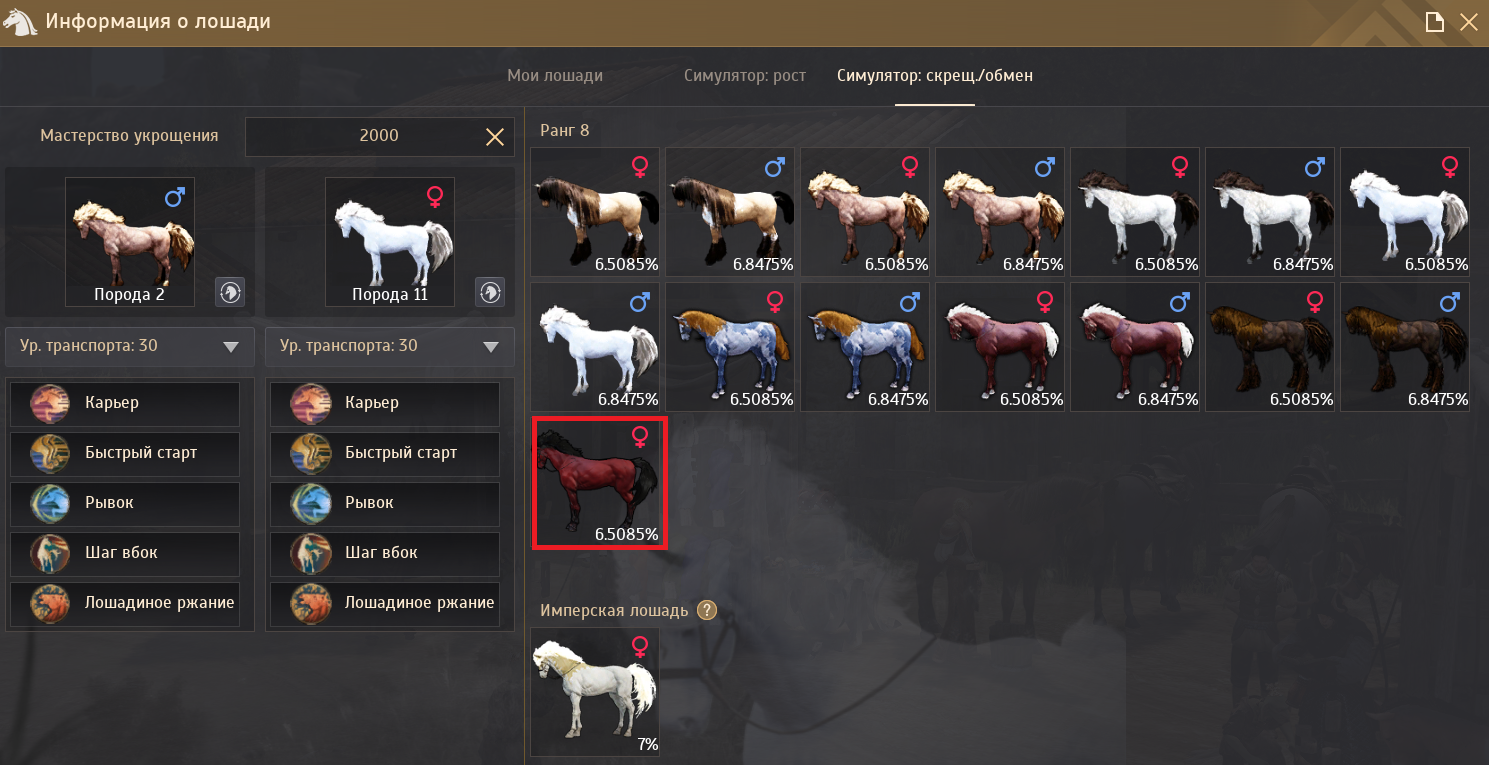Switch to the Мои лошади tab
1489x765 pixels.
(555, 76)
